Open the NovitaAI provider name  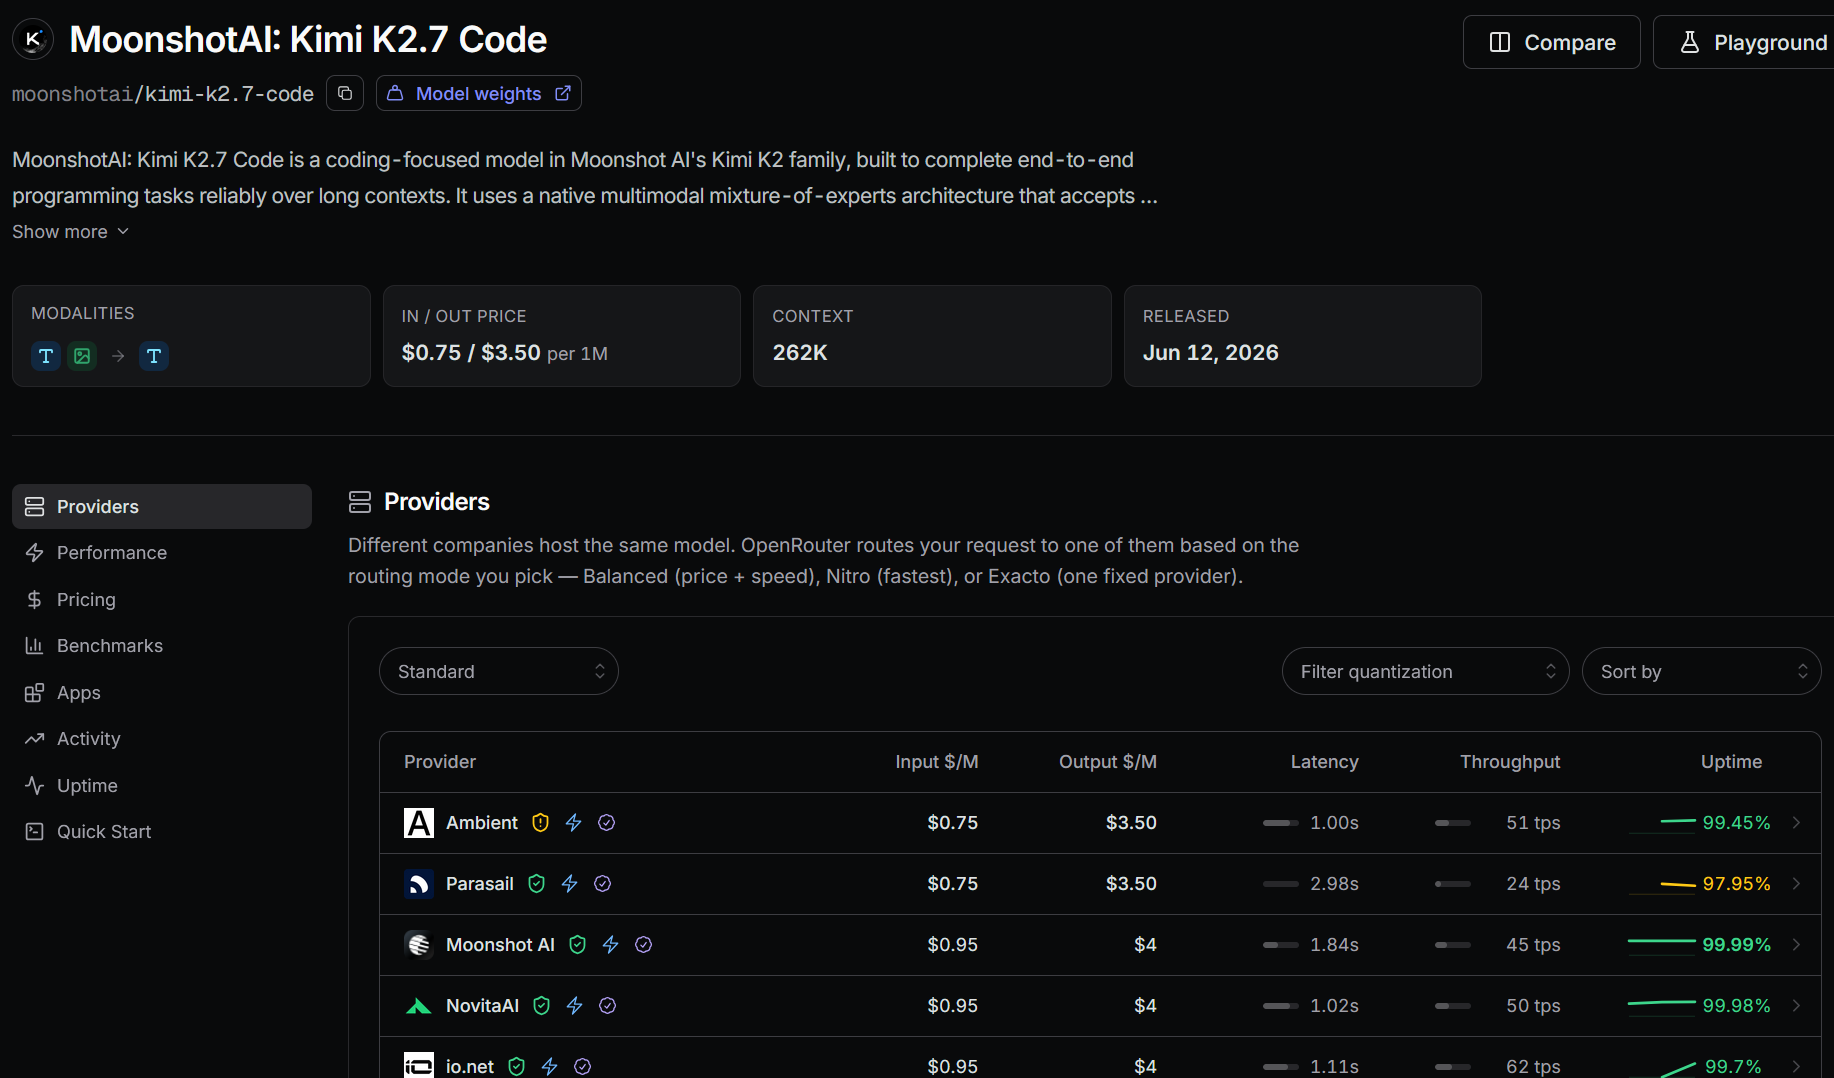(x=482, y=1006)
